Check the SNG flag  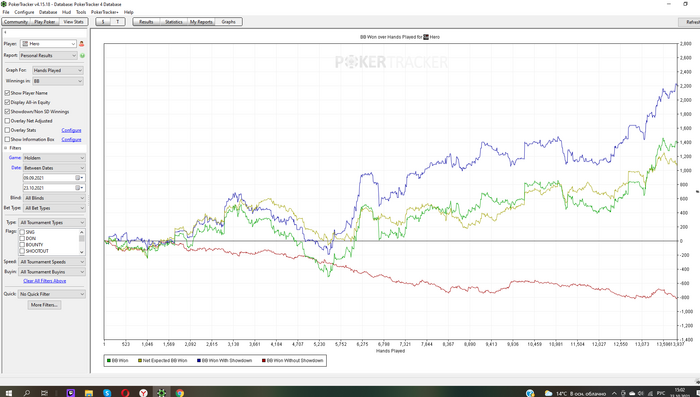[22, 232]
